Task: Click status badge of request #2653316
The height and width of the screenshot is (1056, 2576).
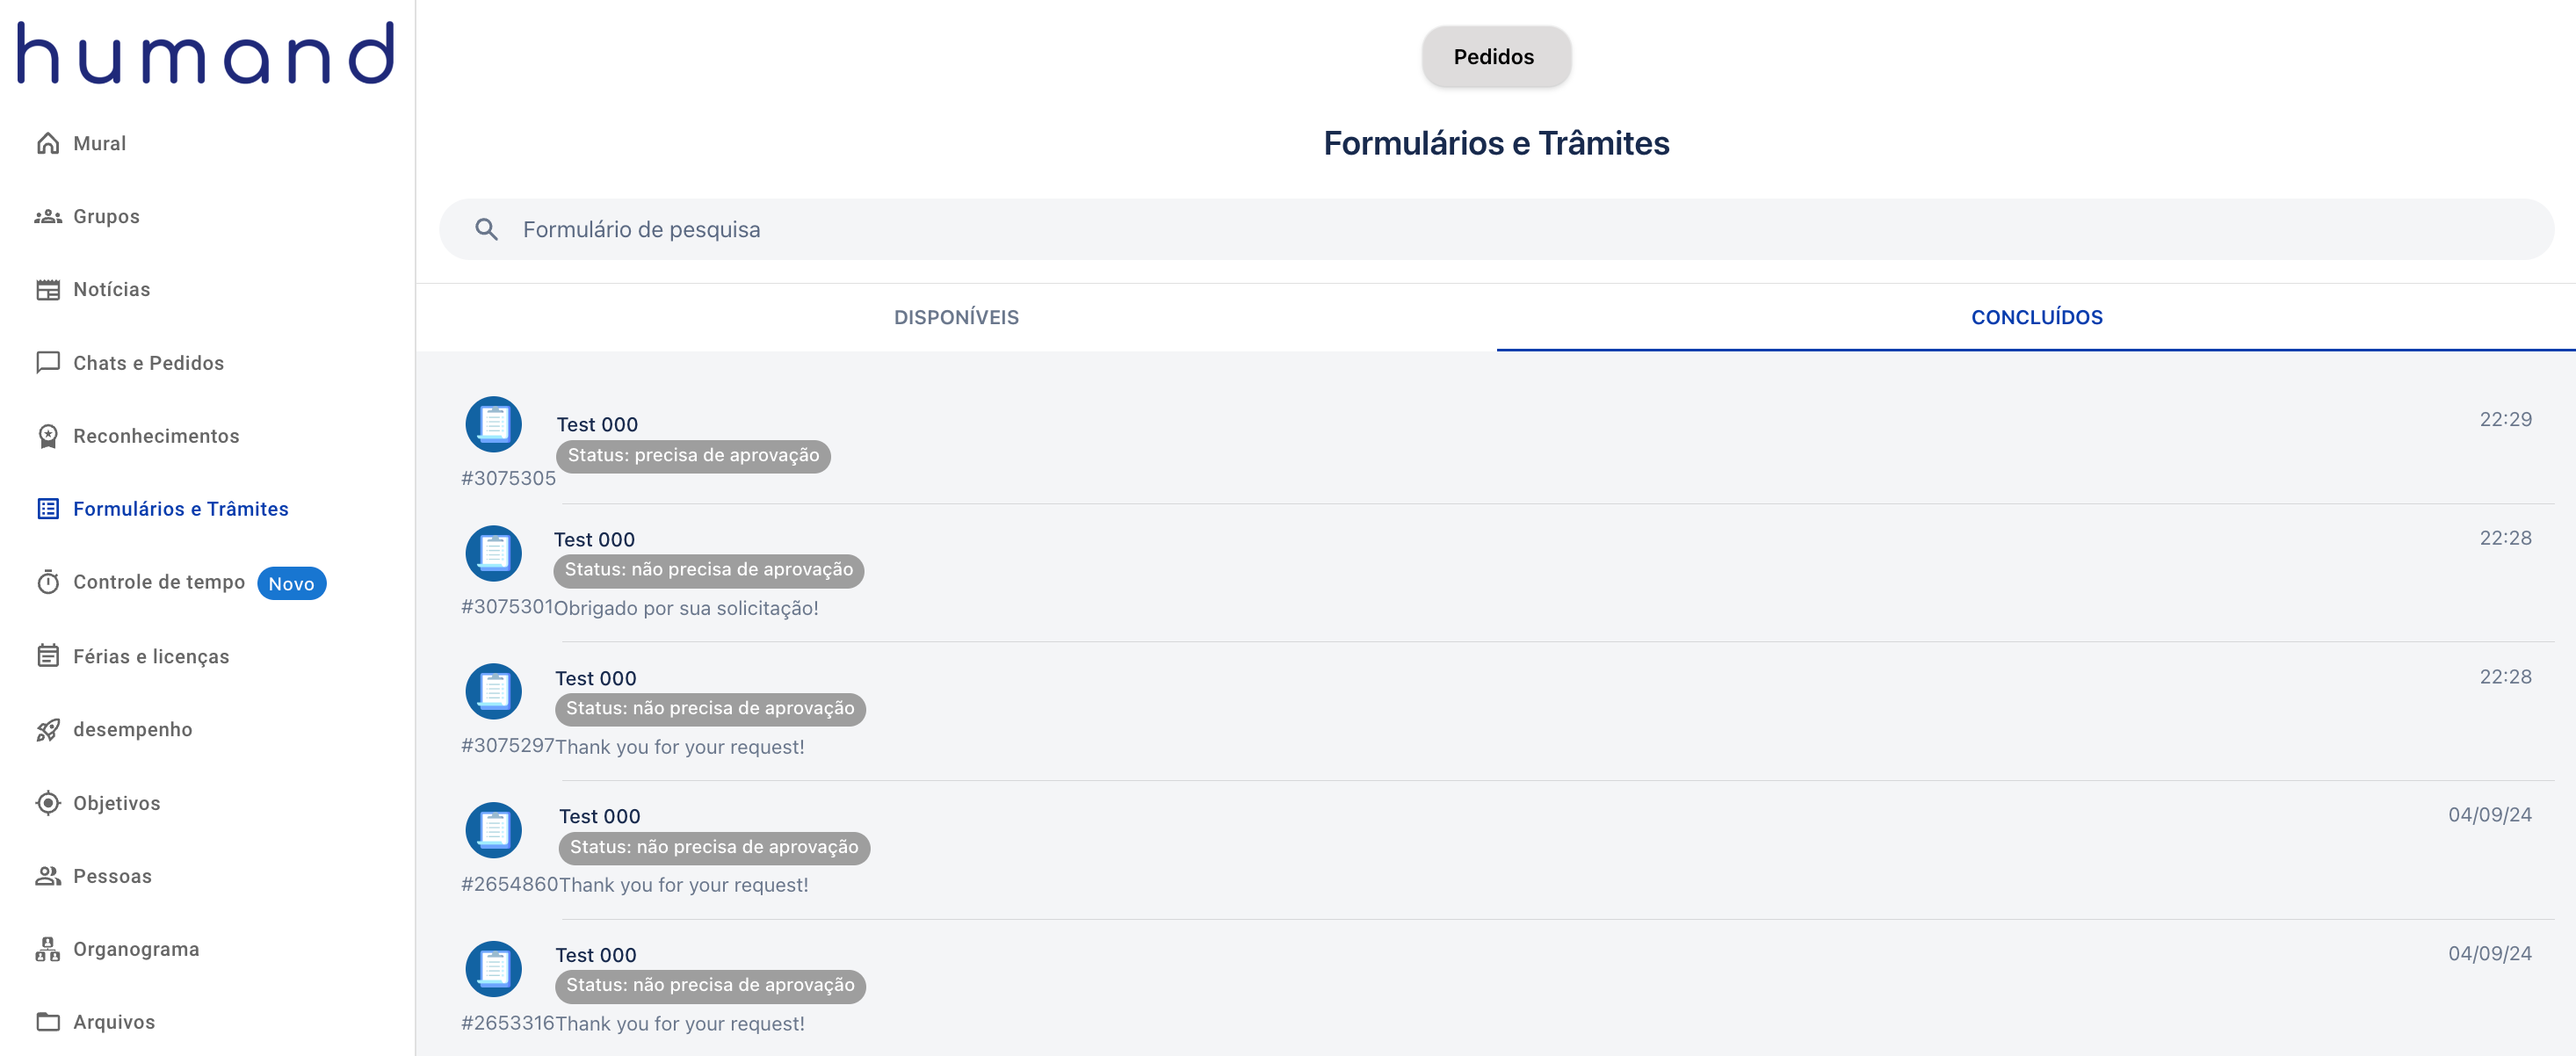Action: click(710, 986)
